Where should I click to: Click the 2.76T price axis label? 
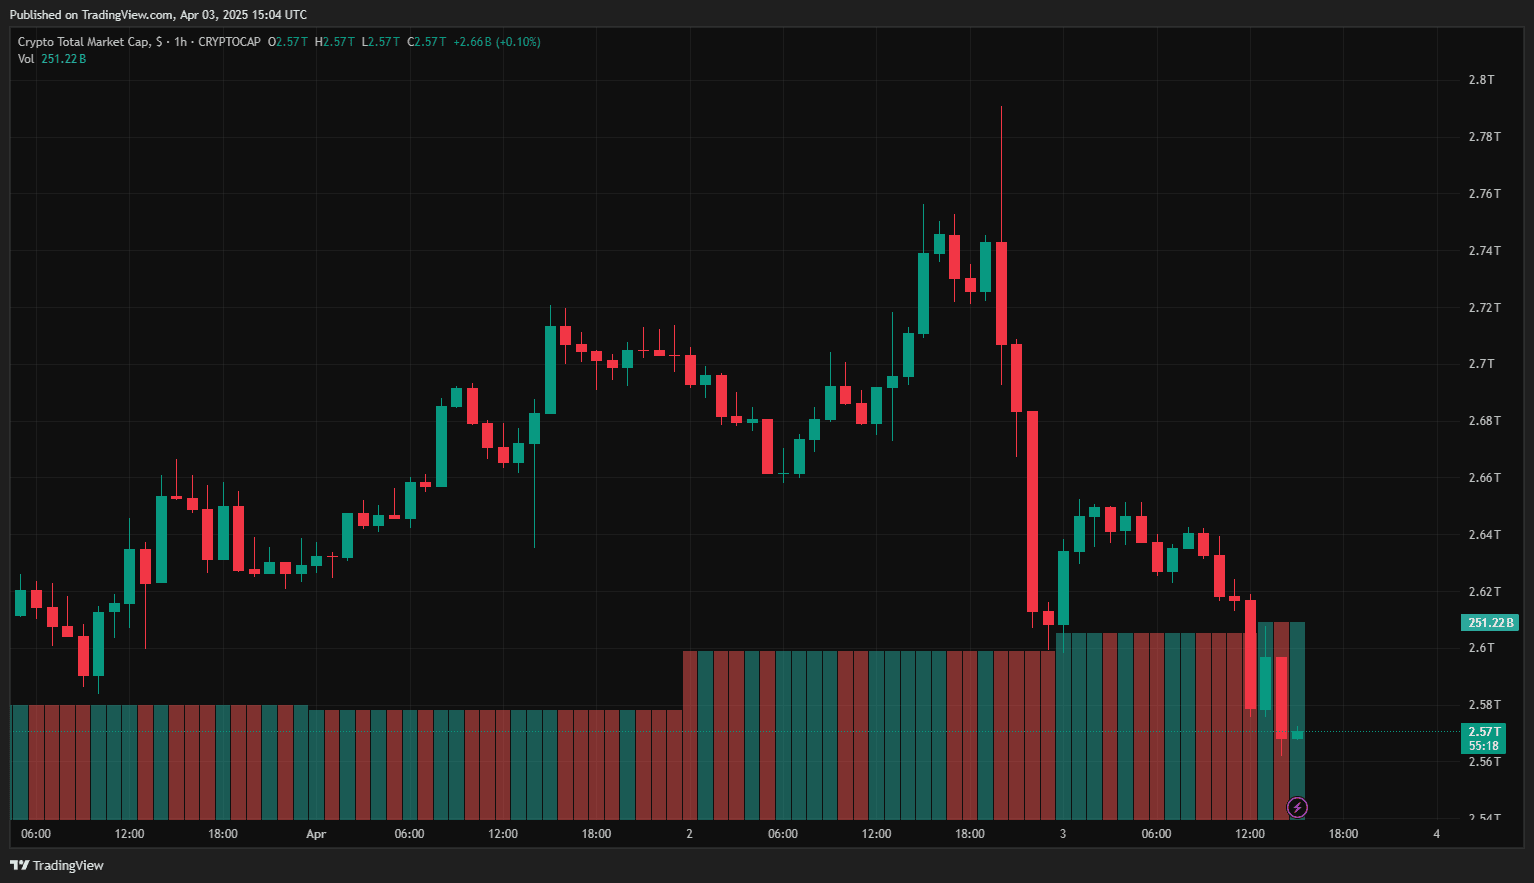click(1484, 194)
